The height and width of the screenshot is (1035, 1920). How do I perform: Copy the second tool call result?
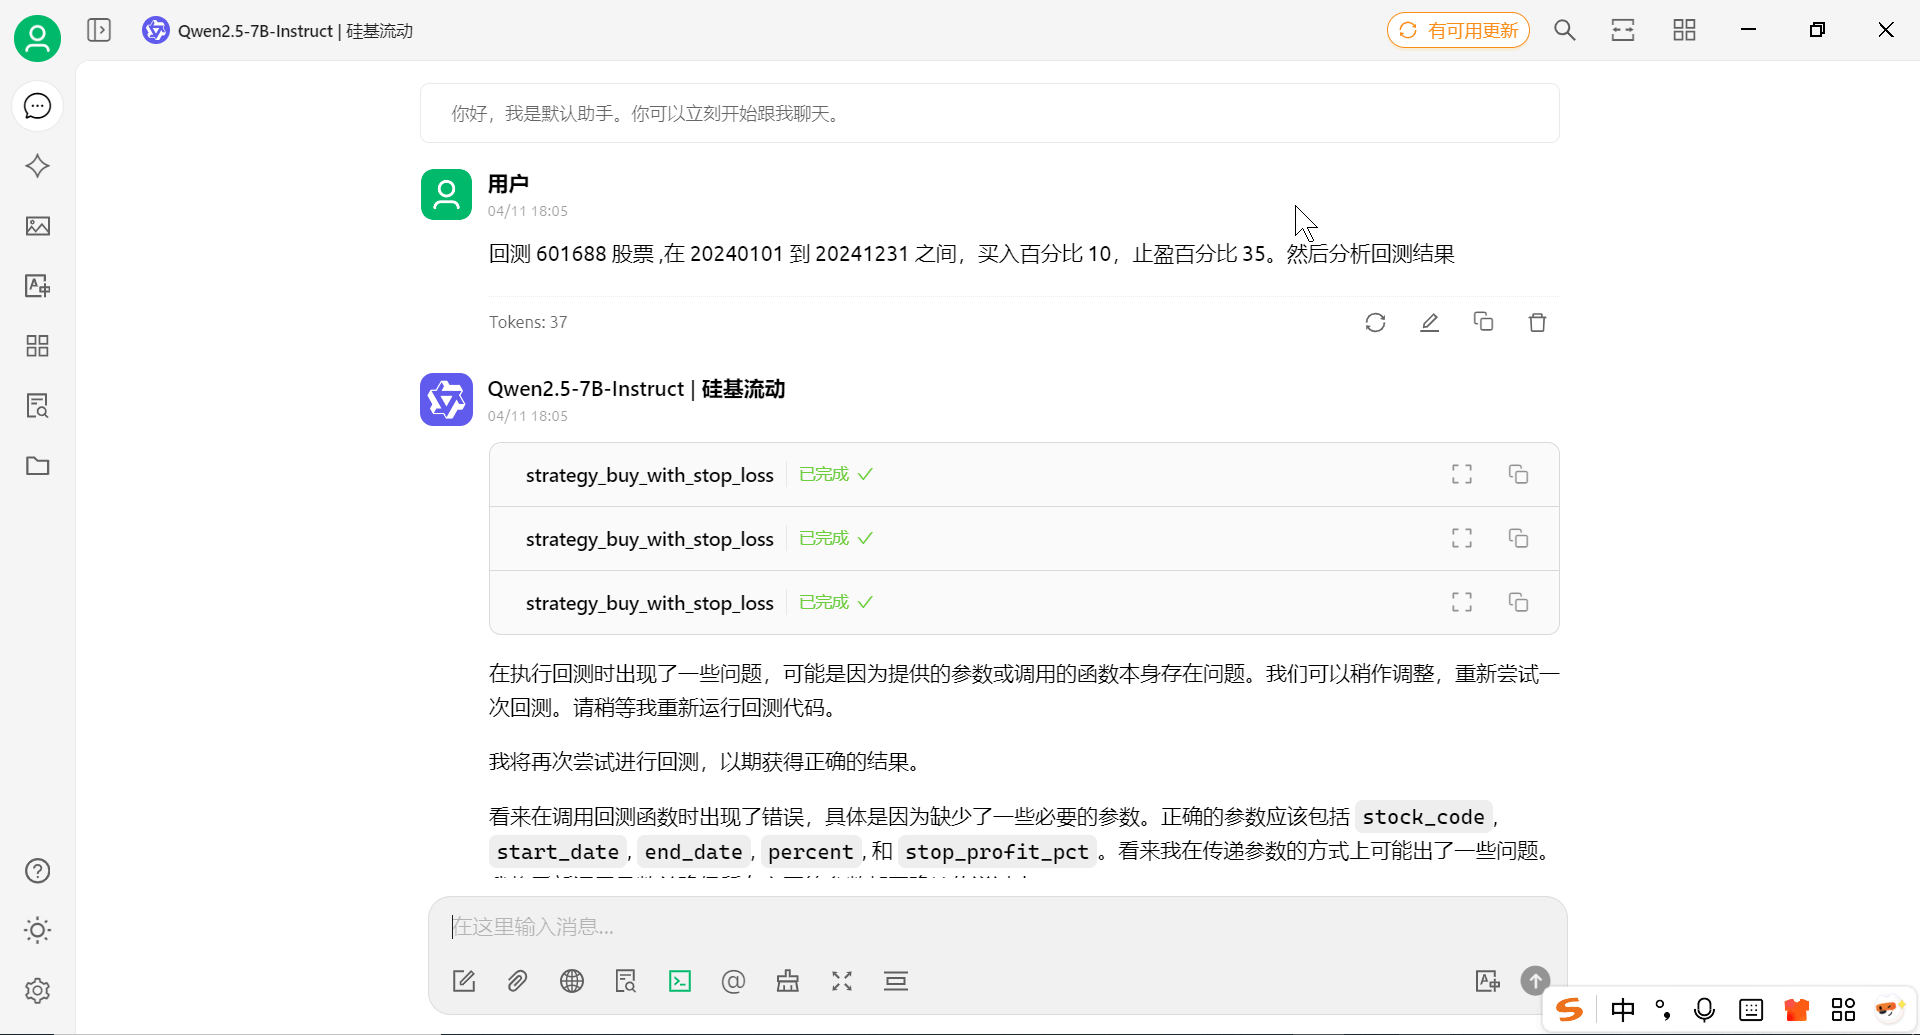pyautogui.click(x=1518, y=538)
